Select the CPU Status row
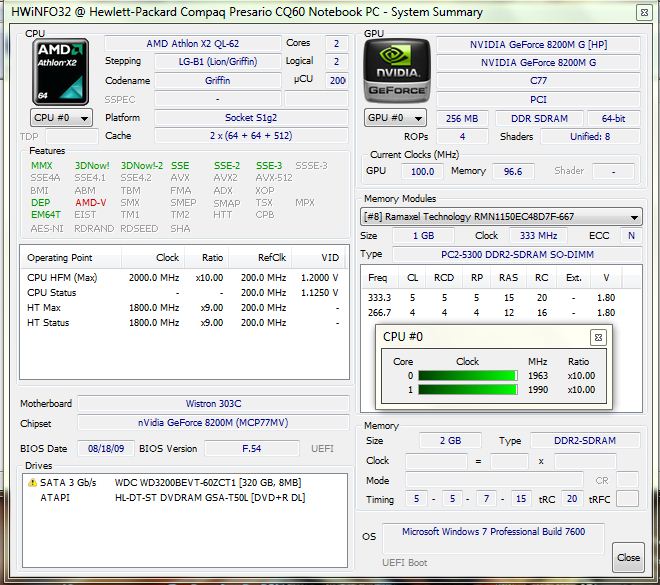 184,292
